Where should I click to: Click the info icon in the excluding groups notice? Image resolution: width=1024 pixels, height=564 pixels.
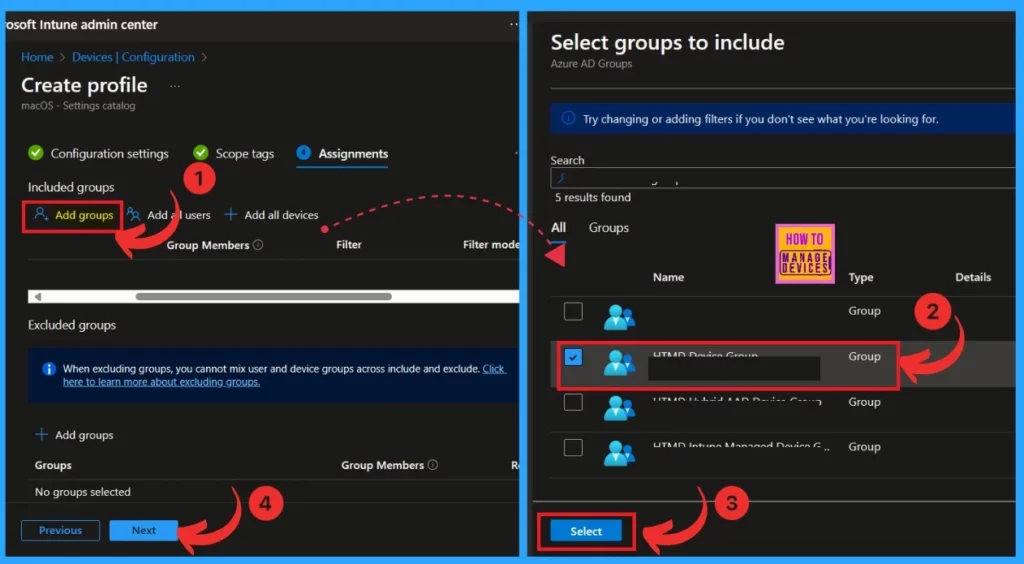click(49, 369)
